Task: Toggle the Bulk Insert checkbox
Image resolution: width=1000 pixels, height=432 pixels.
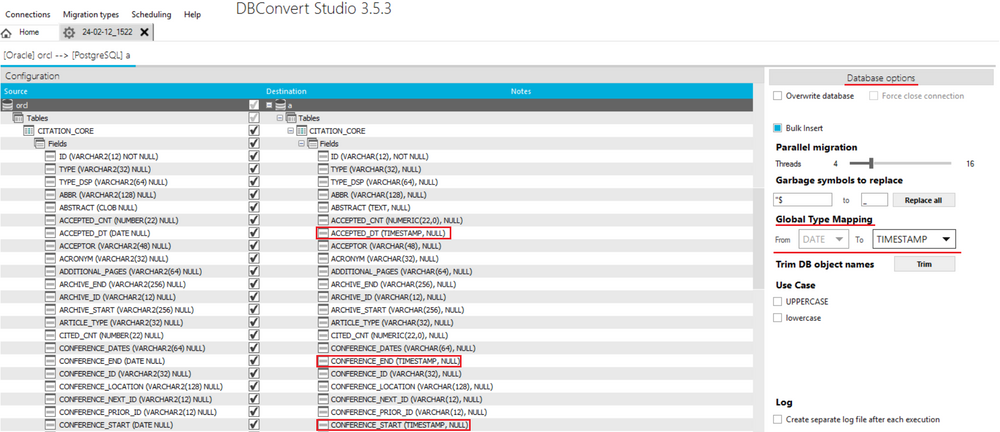Action: tap(777, 128)
